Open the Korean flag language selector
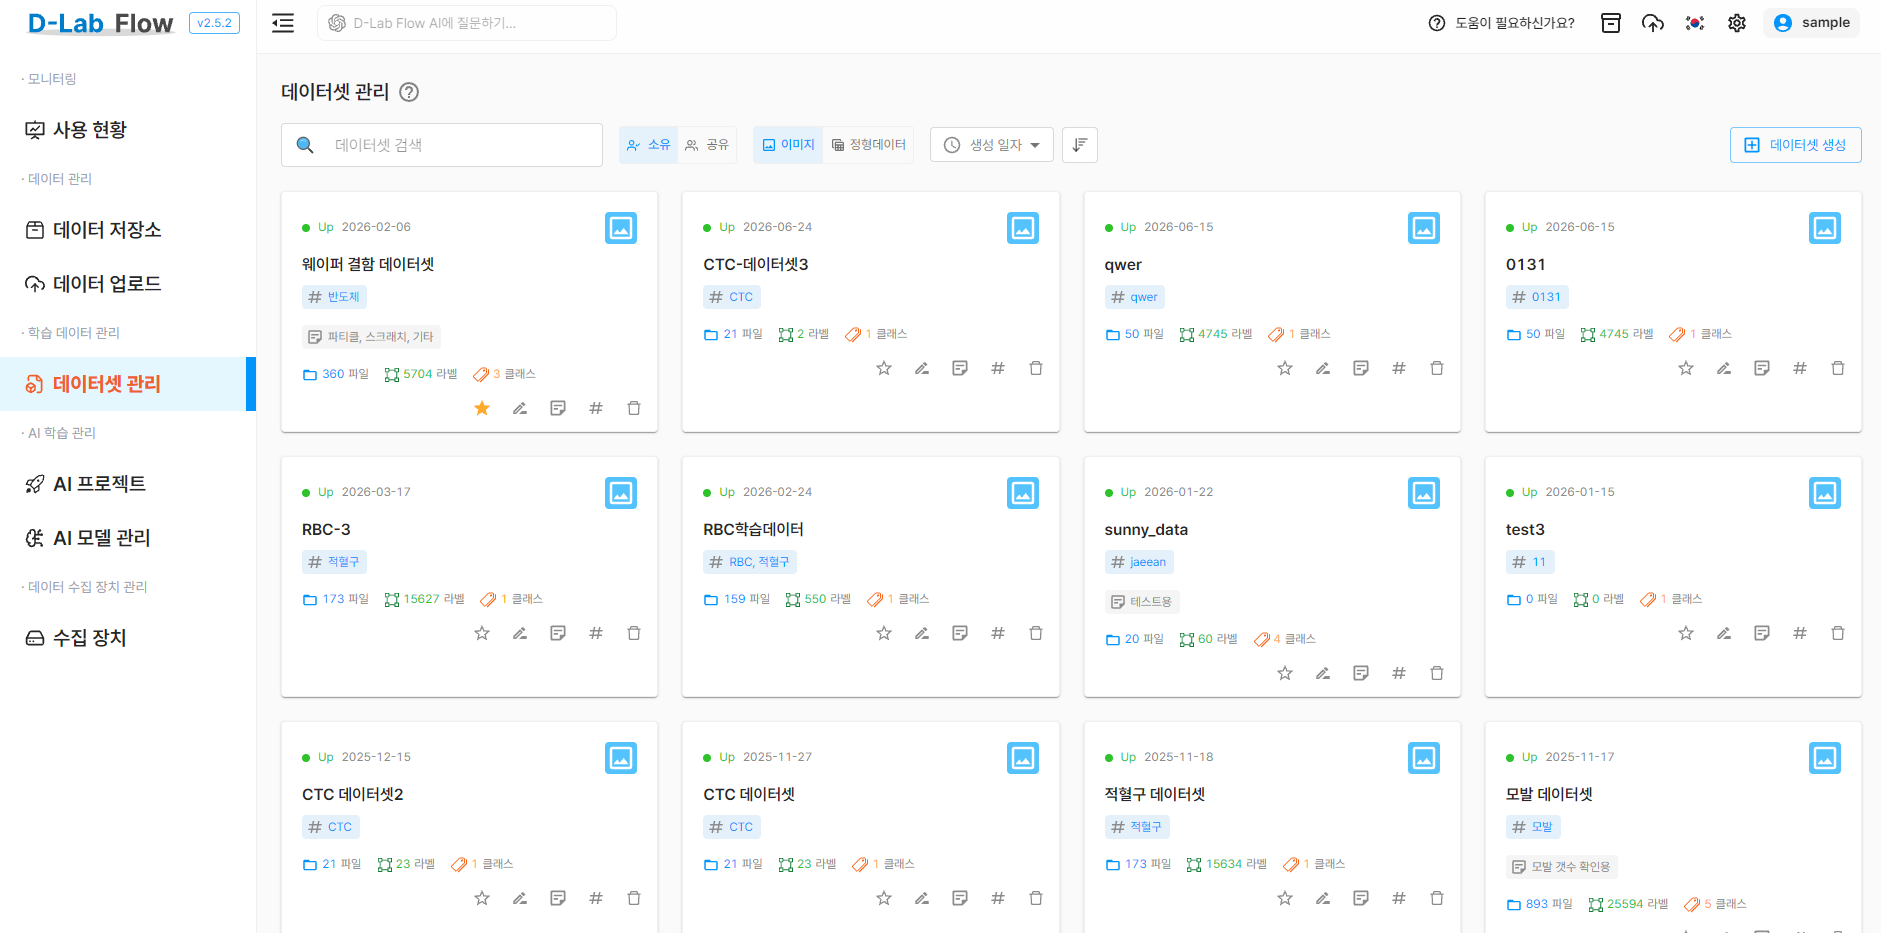Screen dimensions: 1881x933 click(1695, 23)
